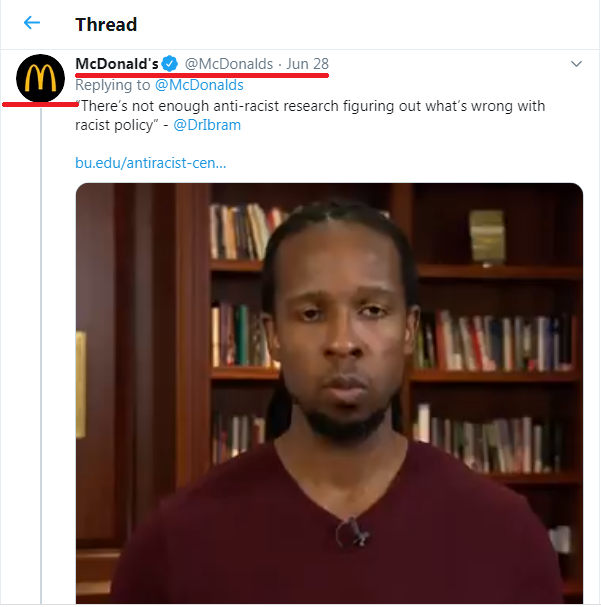The height and width of the screenshot is (607, 601).
Task: Expand the tweet options chevron
Action: [x=576, y=64]
